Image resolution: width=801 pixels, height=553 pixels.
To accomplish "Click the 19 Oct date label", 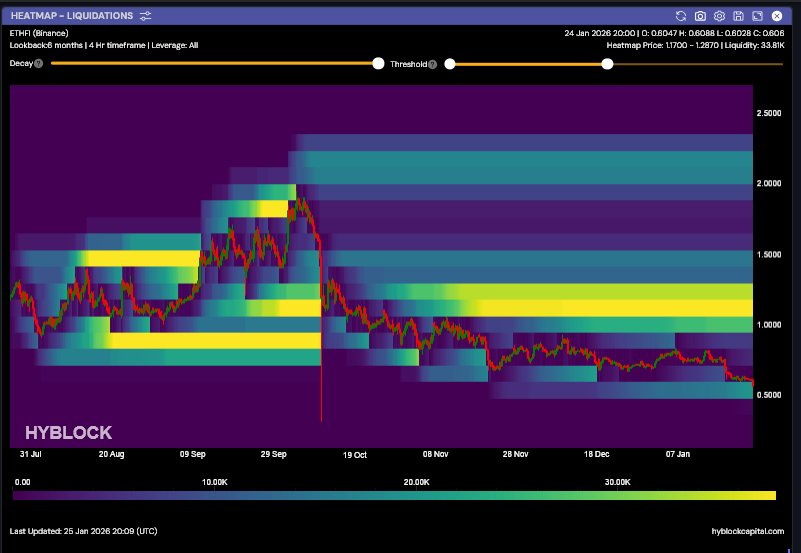I will 355,455.
